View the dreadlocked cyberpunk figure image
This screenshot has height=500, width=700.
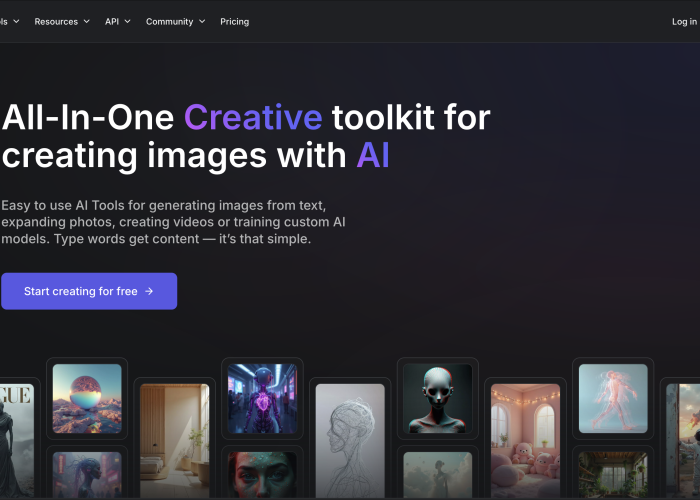pyautogui.click(x=87, y=475)
